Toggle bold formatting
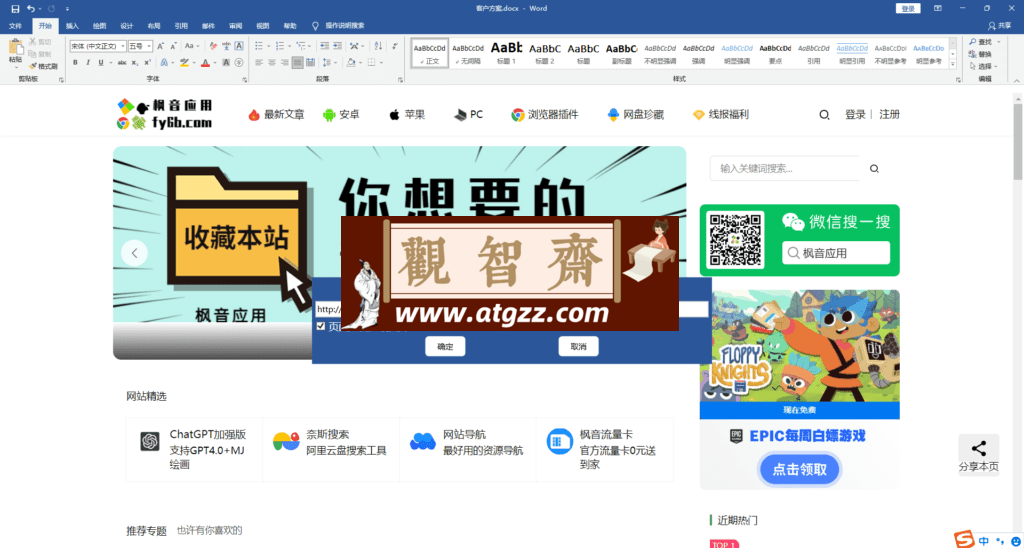The height and width of the screenshot is (548, 1024). point(75,63)
